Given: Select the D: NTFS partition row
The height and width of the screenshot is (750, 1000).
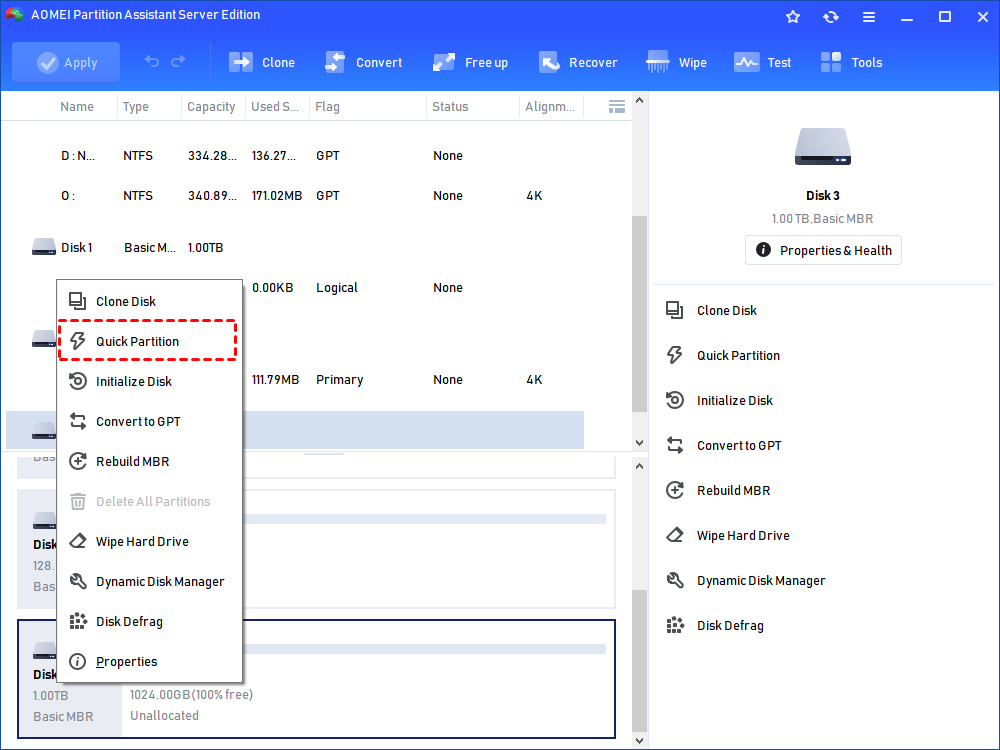Looking at the screenshot, I should (295, 156).
